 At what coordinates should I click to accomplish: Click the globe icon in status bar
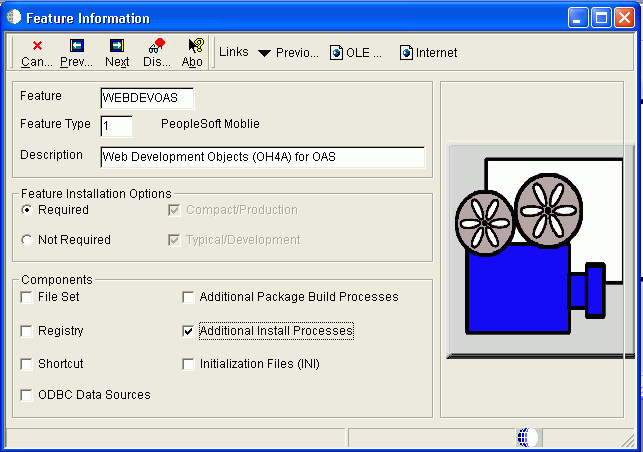pyautogui.click(x=527, y=437)
